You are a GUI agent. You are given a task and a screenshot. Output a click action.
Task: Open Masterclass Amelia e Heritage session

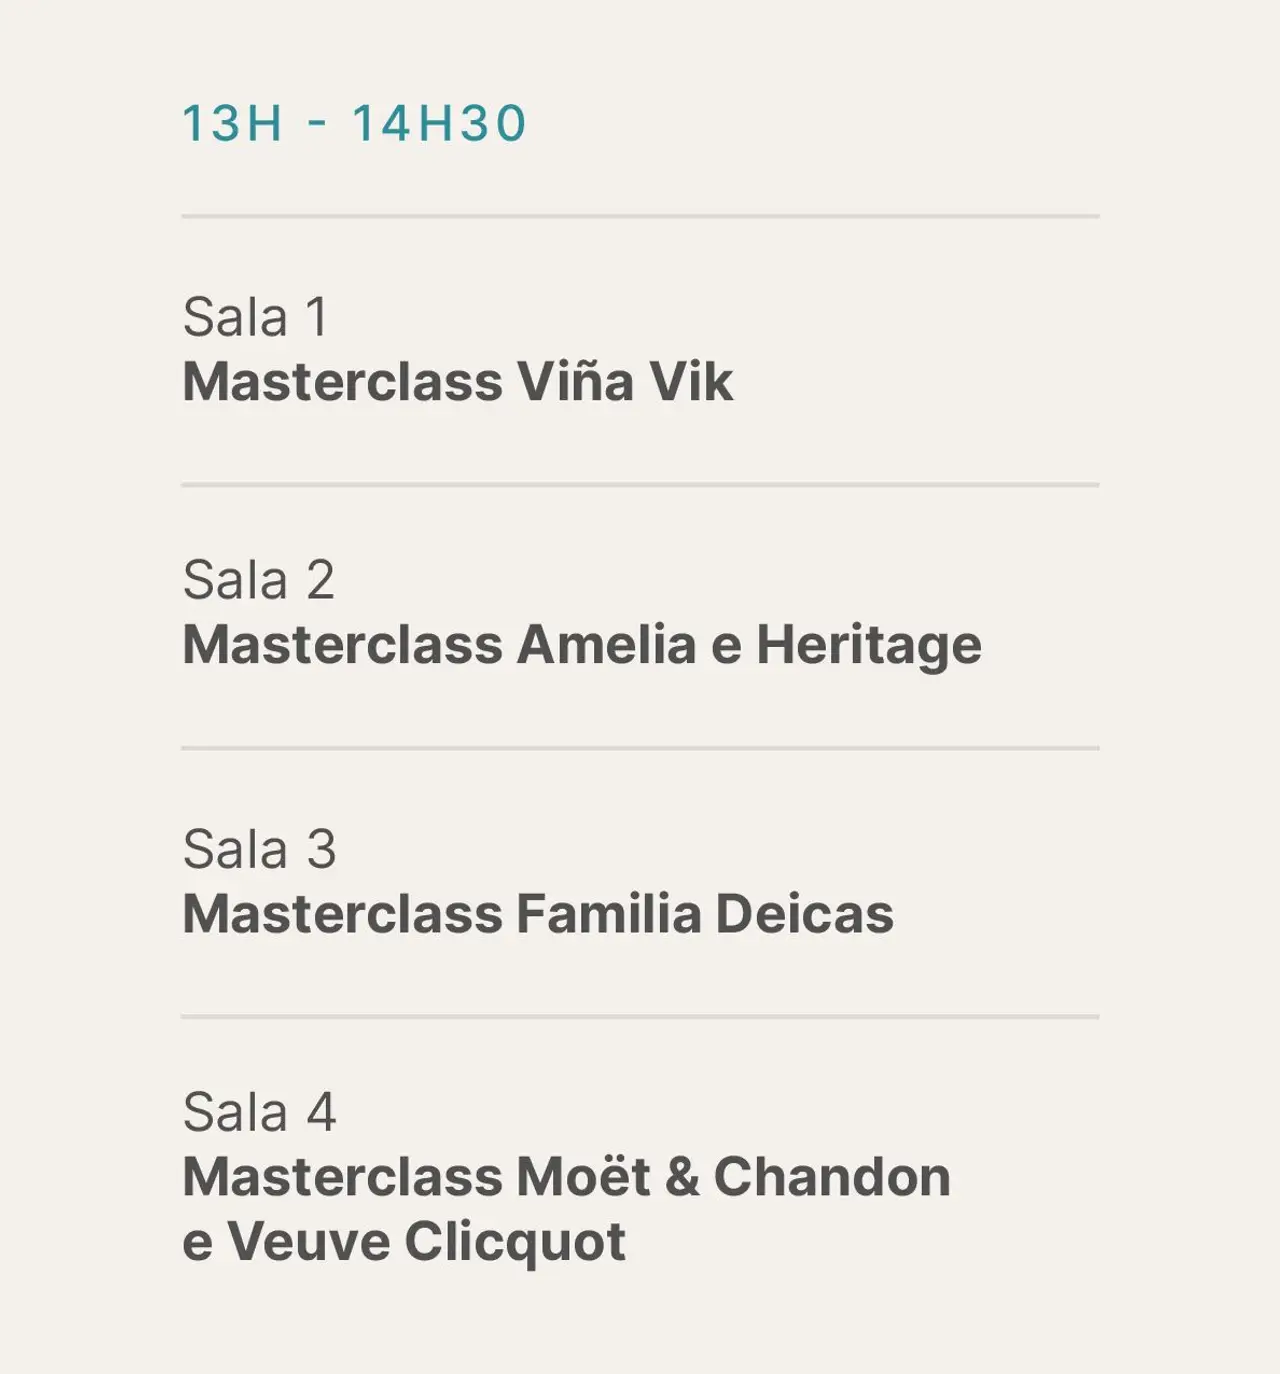pyautogui.click(x=581, y=645)
